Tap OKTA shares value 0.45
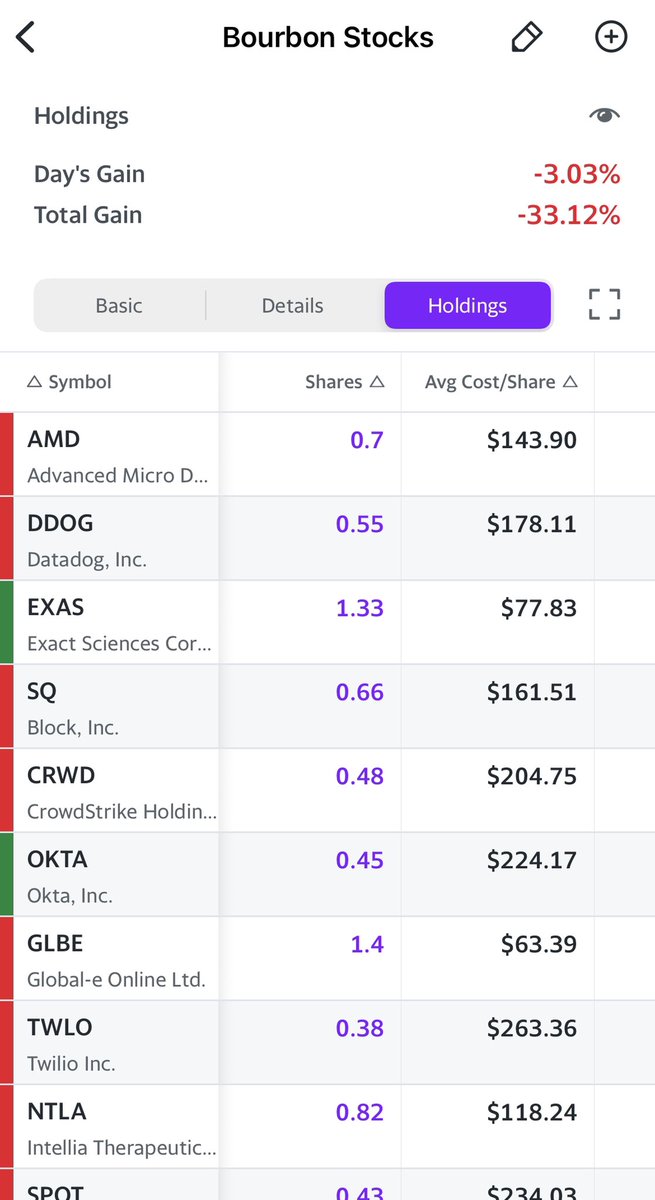The height and width of the screenshot is (1200, 655). click(360, 860)
